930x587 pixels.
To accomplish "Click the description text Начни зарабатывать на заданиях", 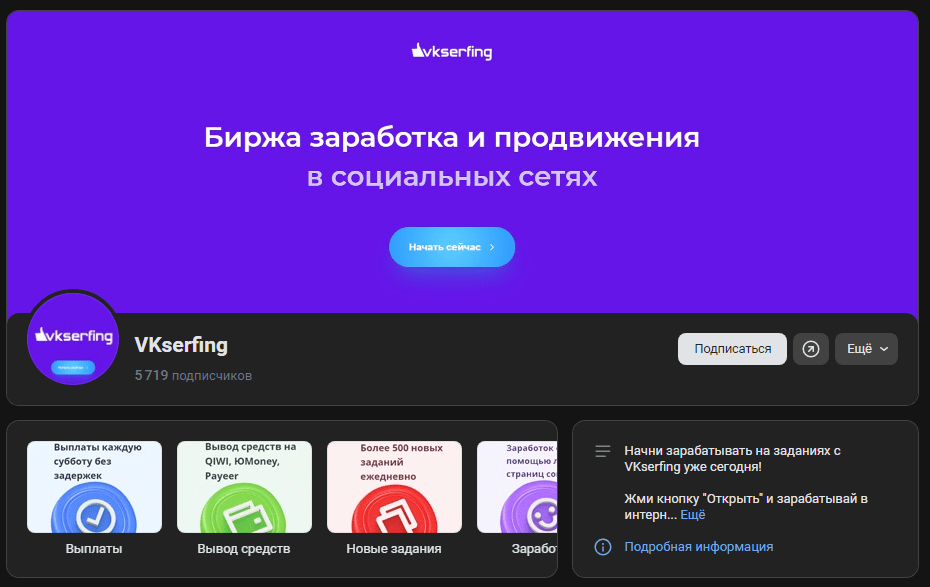I will (x=732, y=459).
